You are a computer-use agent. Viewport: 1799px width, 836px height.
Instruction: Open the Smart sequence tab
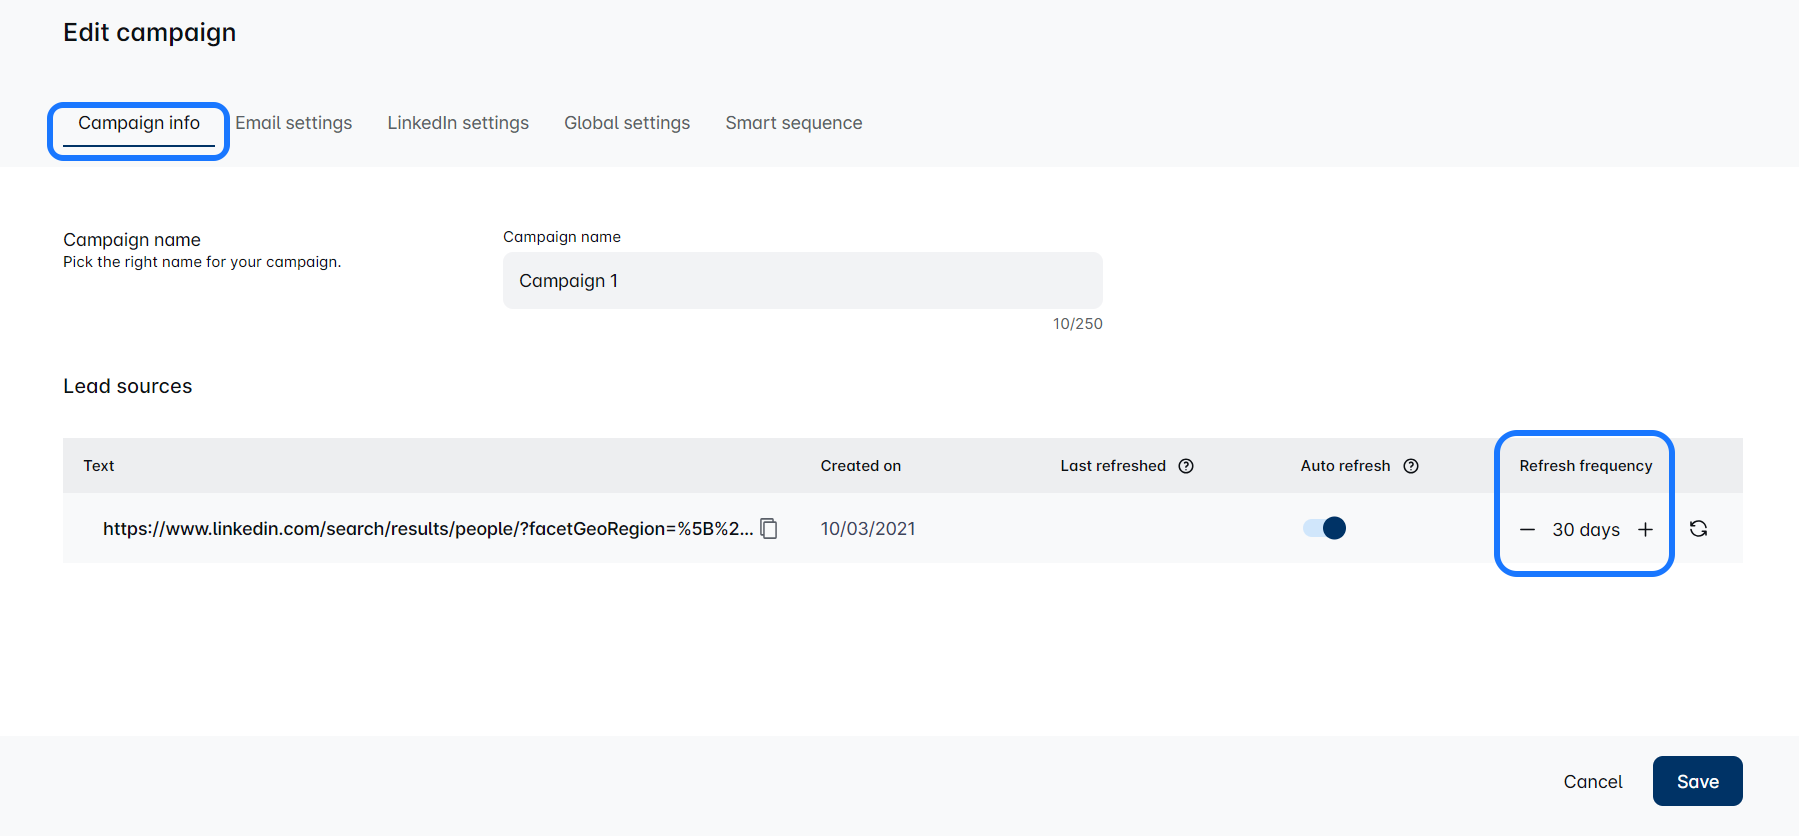tap(794, 123)
